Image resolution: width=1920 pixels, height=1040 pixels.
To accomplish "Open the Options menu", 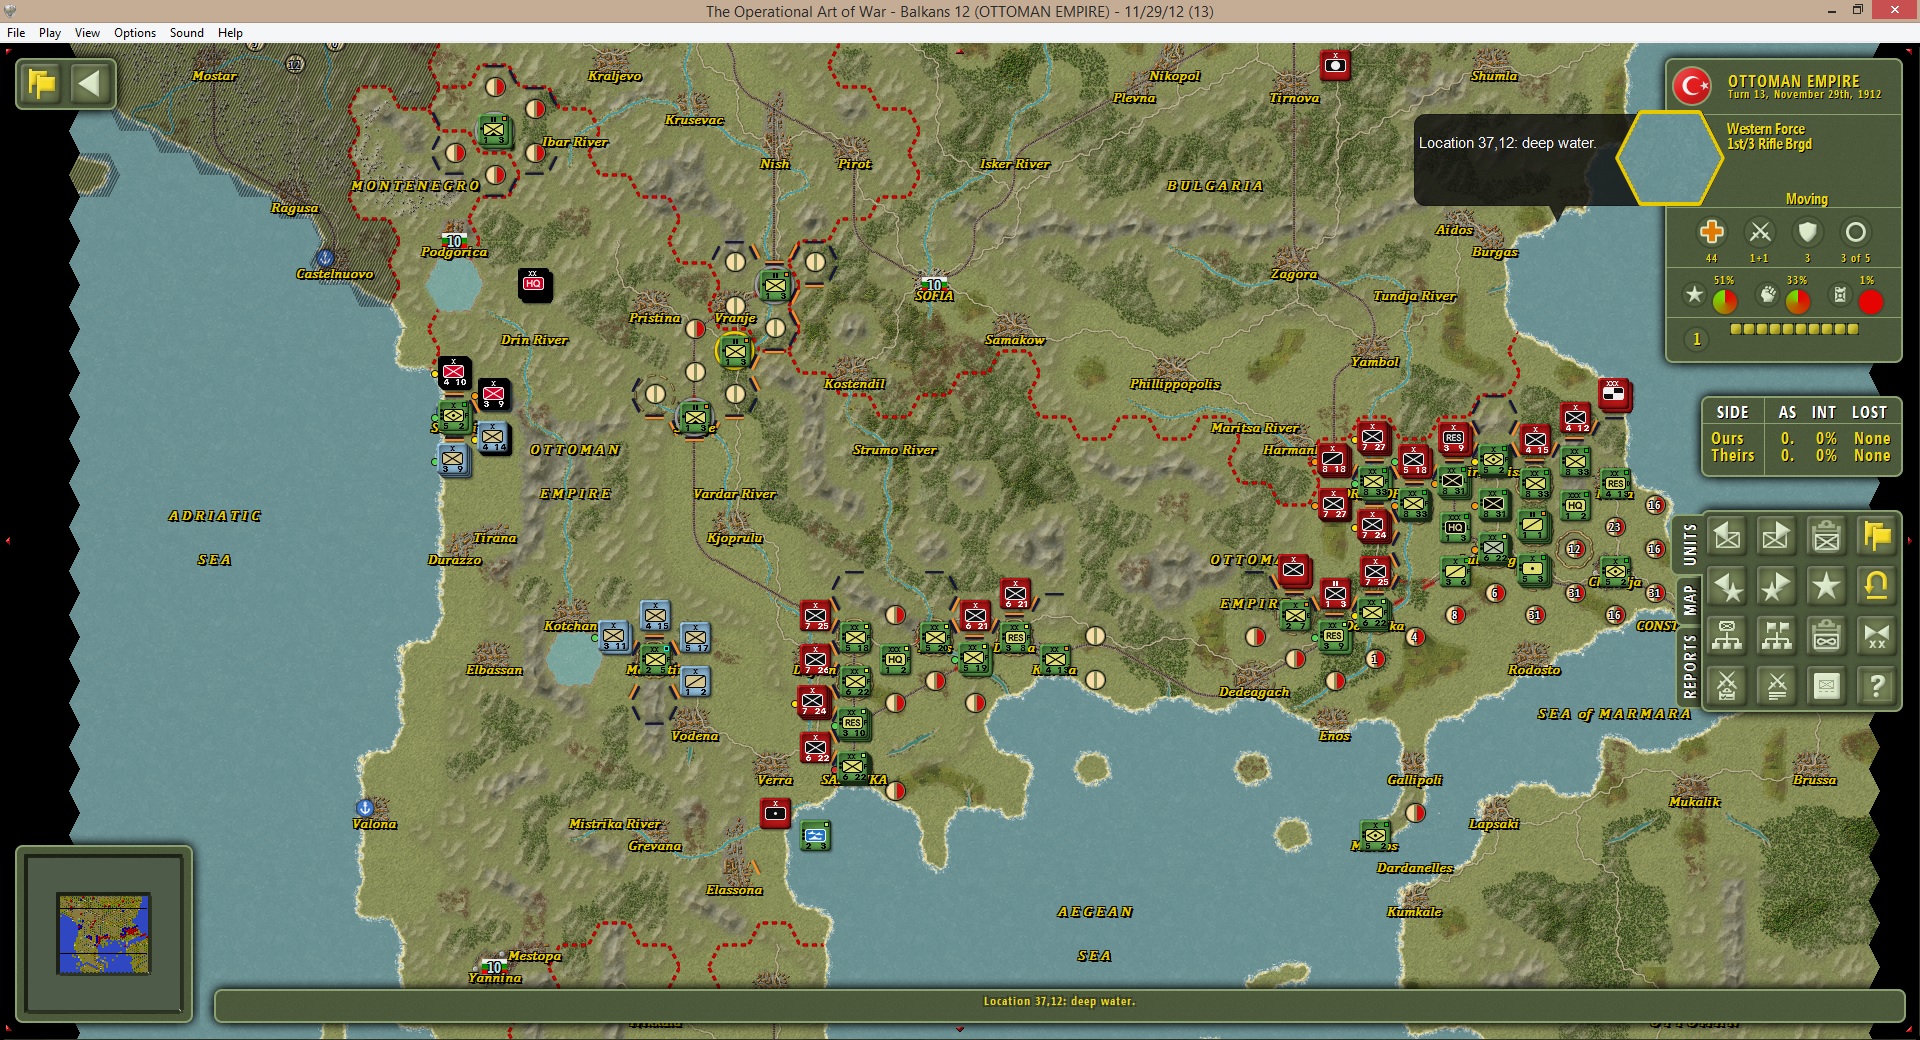I will (135, 33).
